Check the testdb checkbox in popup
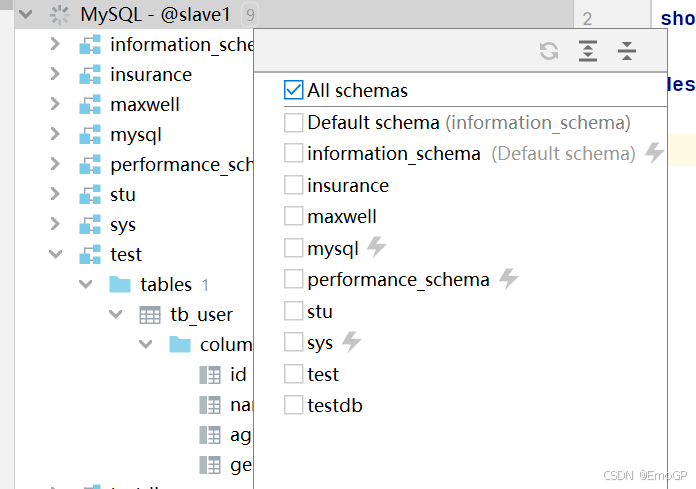 (x=293, y=405)
